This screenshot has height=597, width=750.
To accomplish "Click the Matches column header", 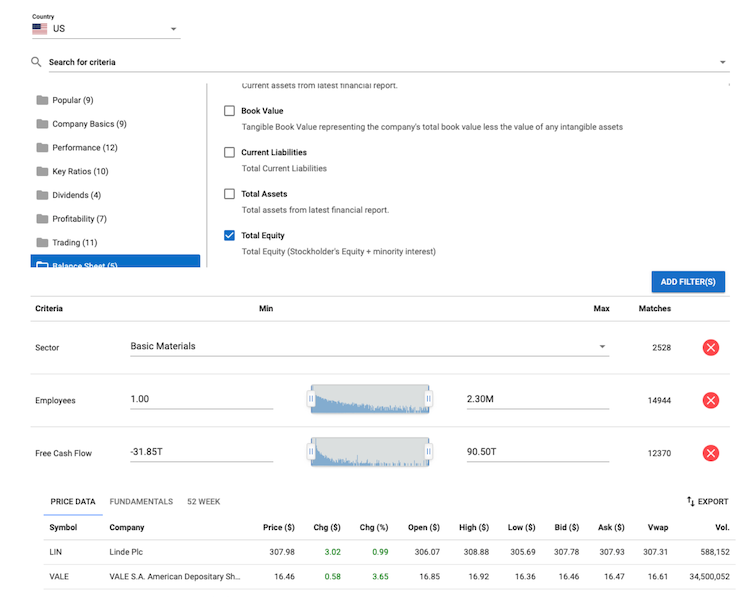I will click(x=655, y=309).
